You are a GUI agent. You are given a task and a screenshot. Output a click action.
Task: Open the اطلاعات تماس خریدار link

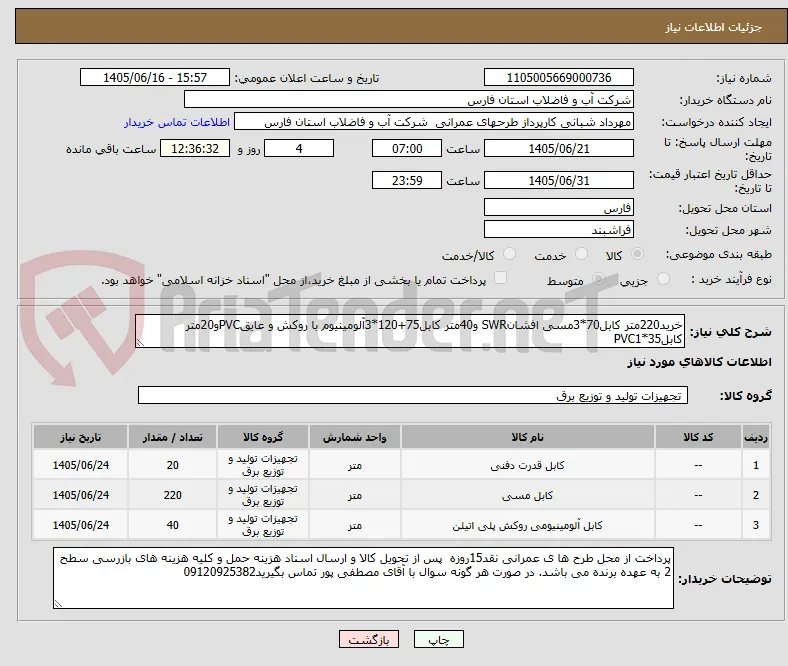pos(177,122)
